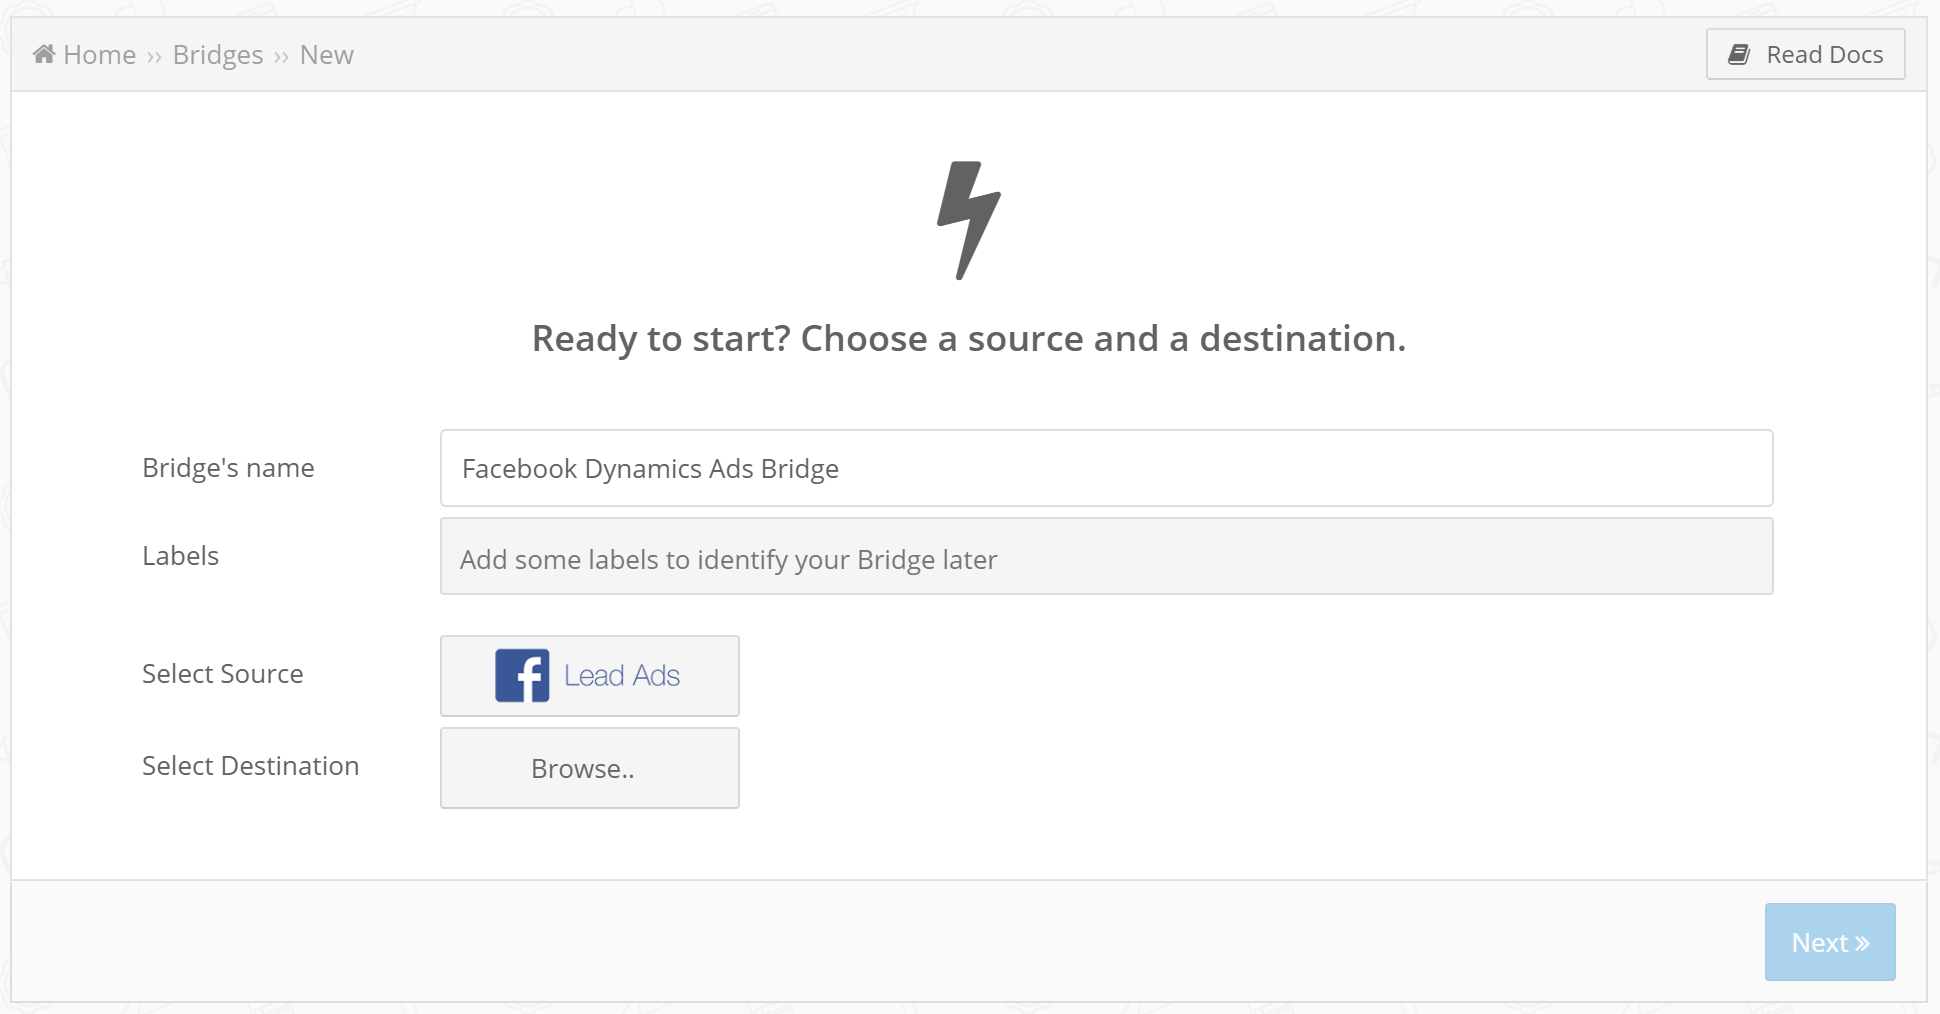
Task: Click the book icon beside Read Docs
Action: click(x=1739, y=54)
